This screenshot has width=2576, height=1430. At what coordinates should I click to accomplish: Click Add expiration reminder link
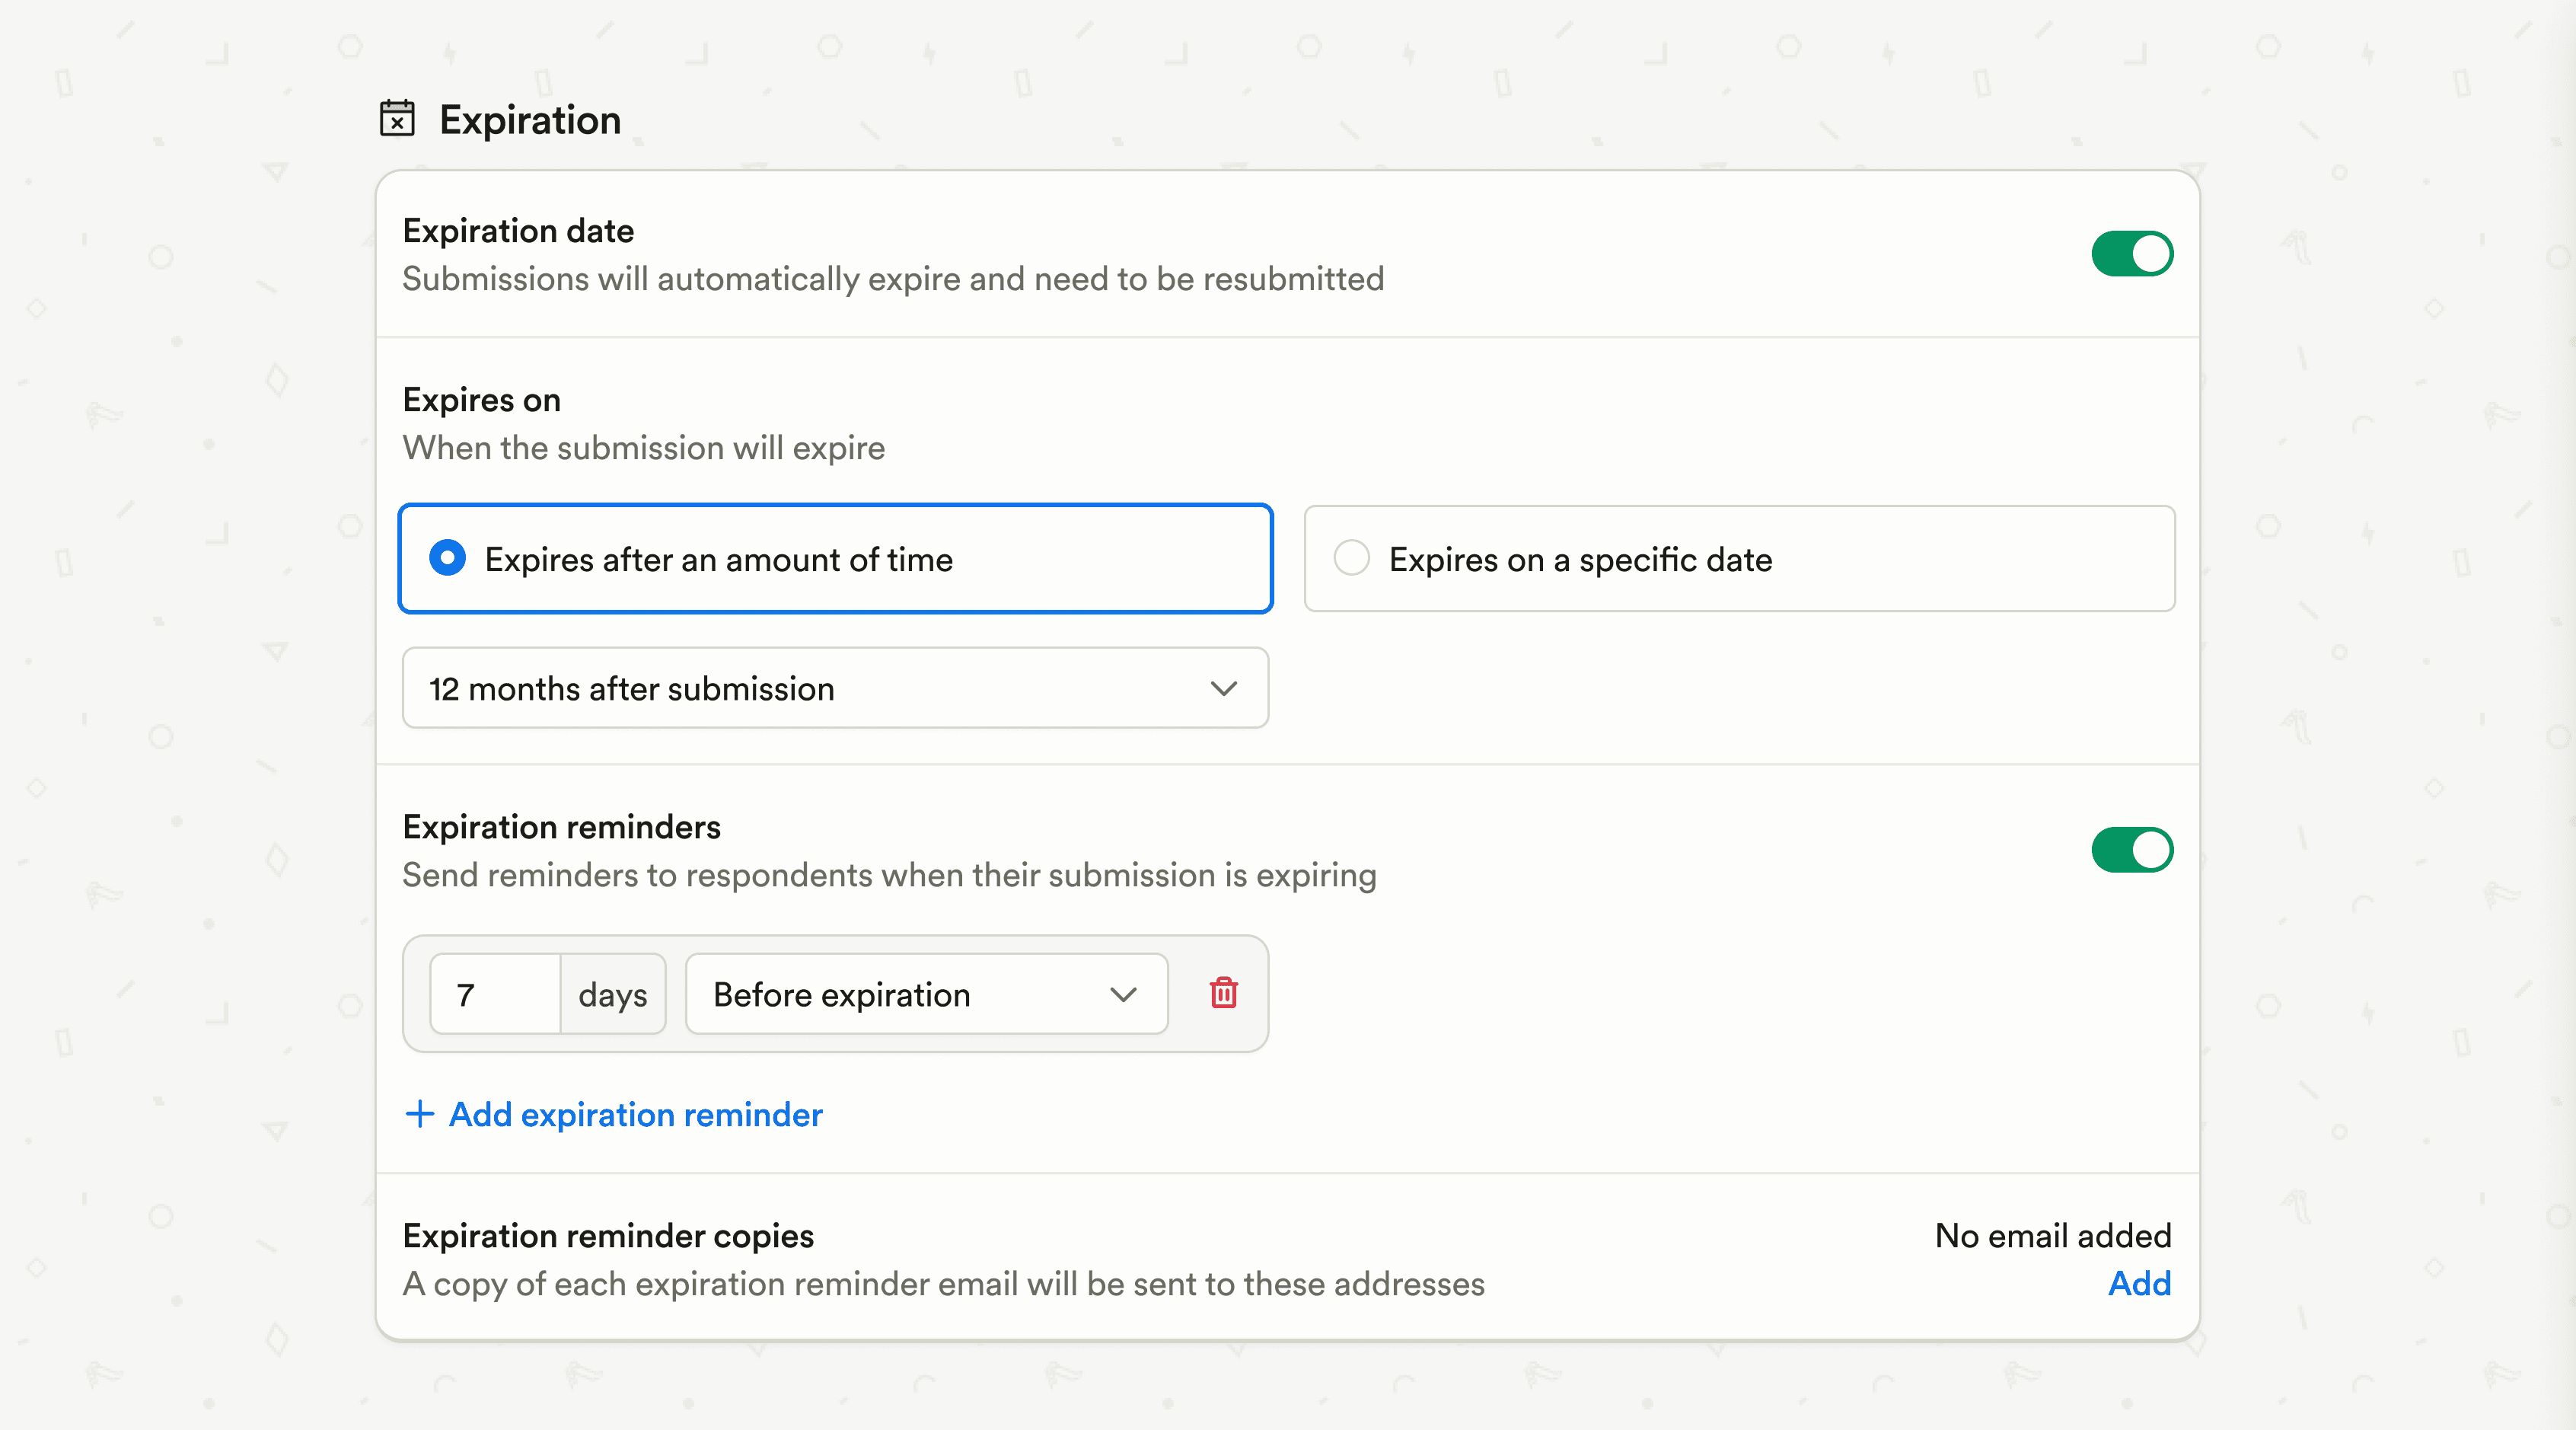[635, 1114]
